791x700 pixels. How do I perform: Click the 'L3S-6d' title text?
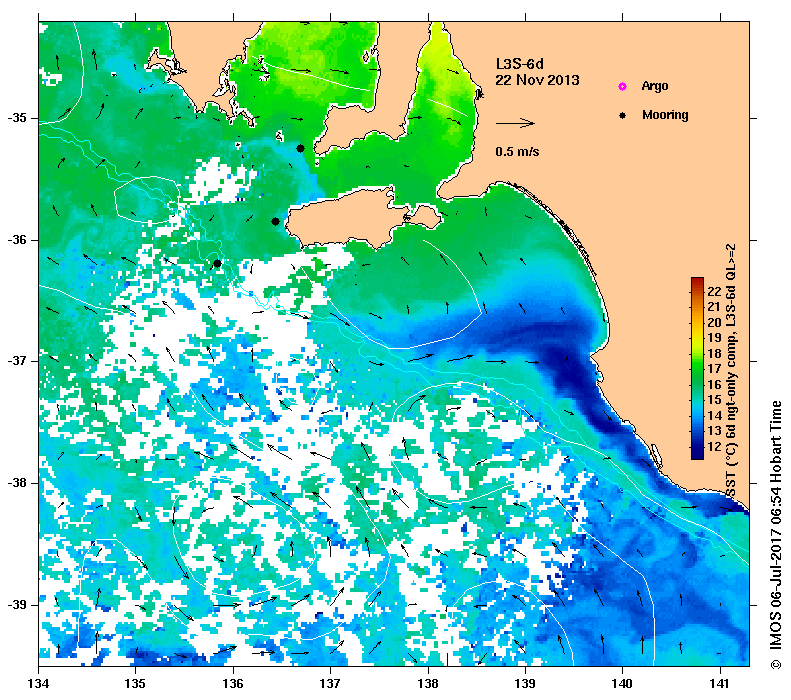[520, 64]
